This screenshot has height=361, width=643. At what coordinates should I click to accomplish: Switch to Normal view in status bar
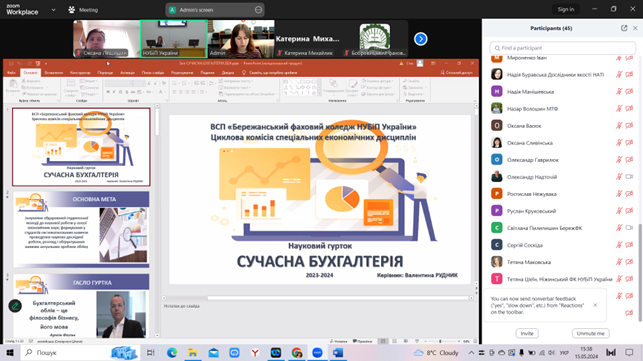coord(383,341)
